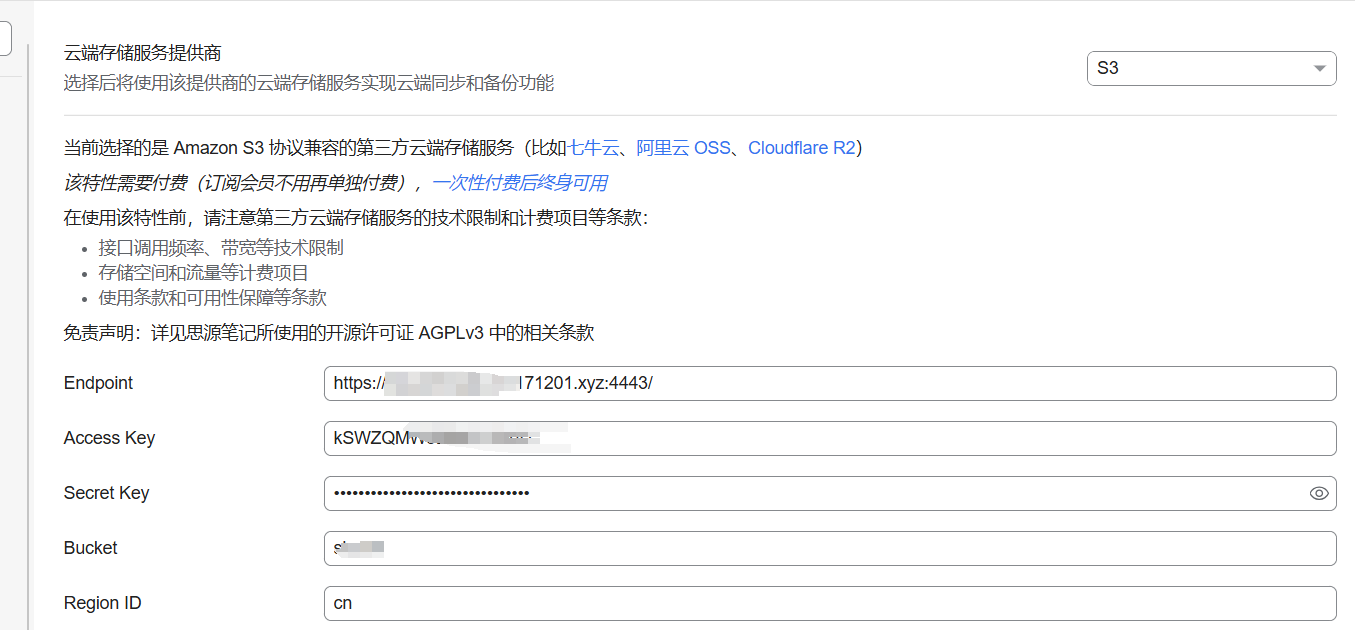
Task: Open the Cloudflare R2 link
Action: click(x=802, y=148)
